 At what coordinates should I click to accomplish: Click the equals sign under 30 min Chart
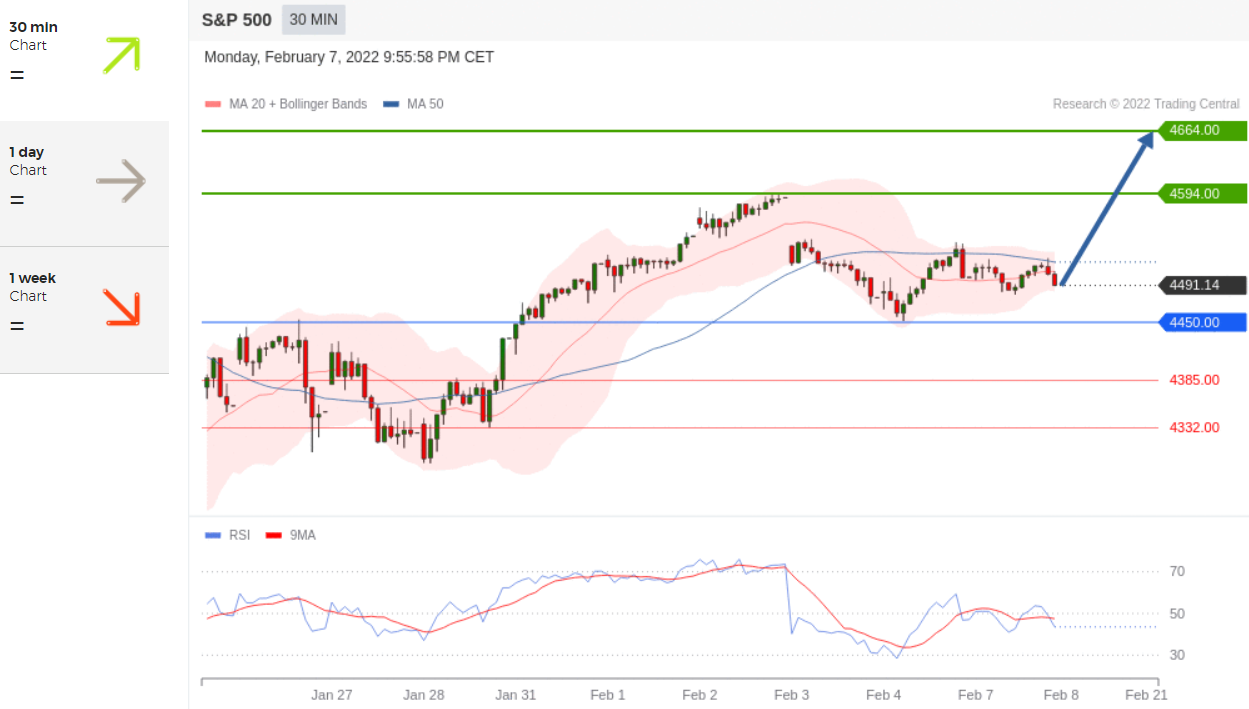tap(17, 75)
